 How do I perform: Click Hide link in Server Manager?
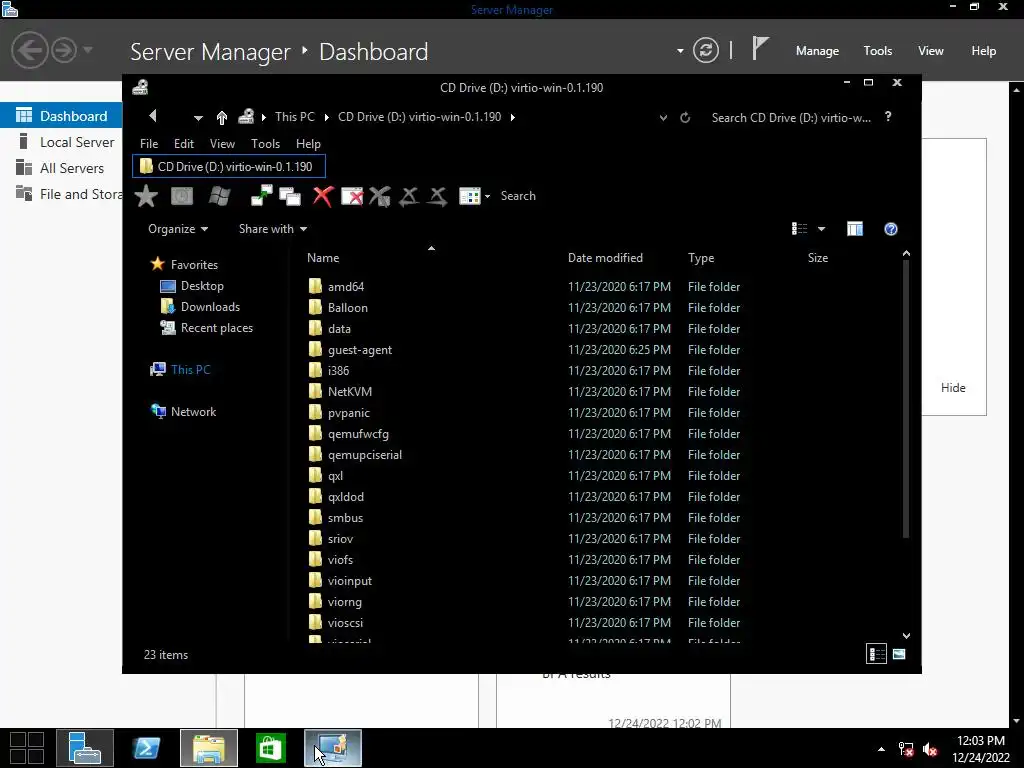point(953,387)
